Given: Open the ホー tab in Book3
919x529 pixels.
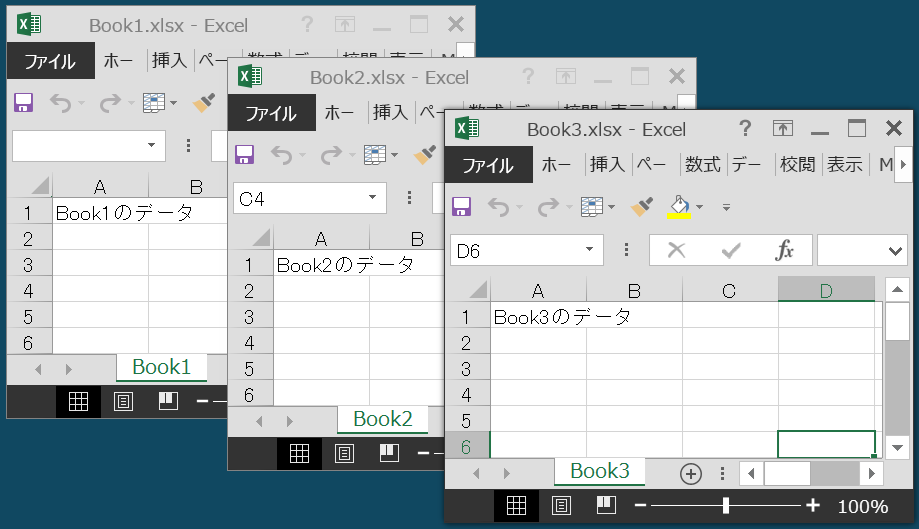Looking at the screenshot, I should [556, 165].
